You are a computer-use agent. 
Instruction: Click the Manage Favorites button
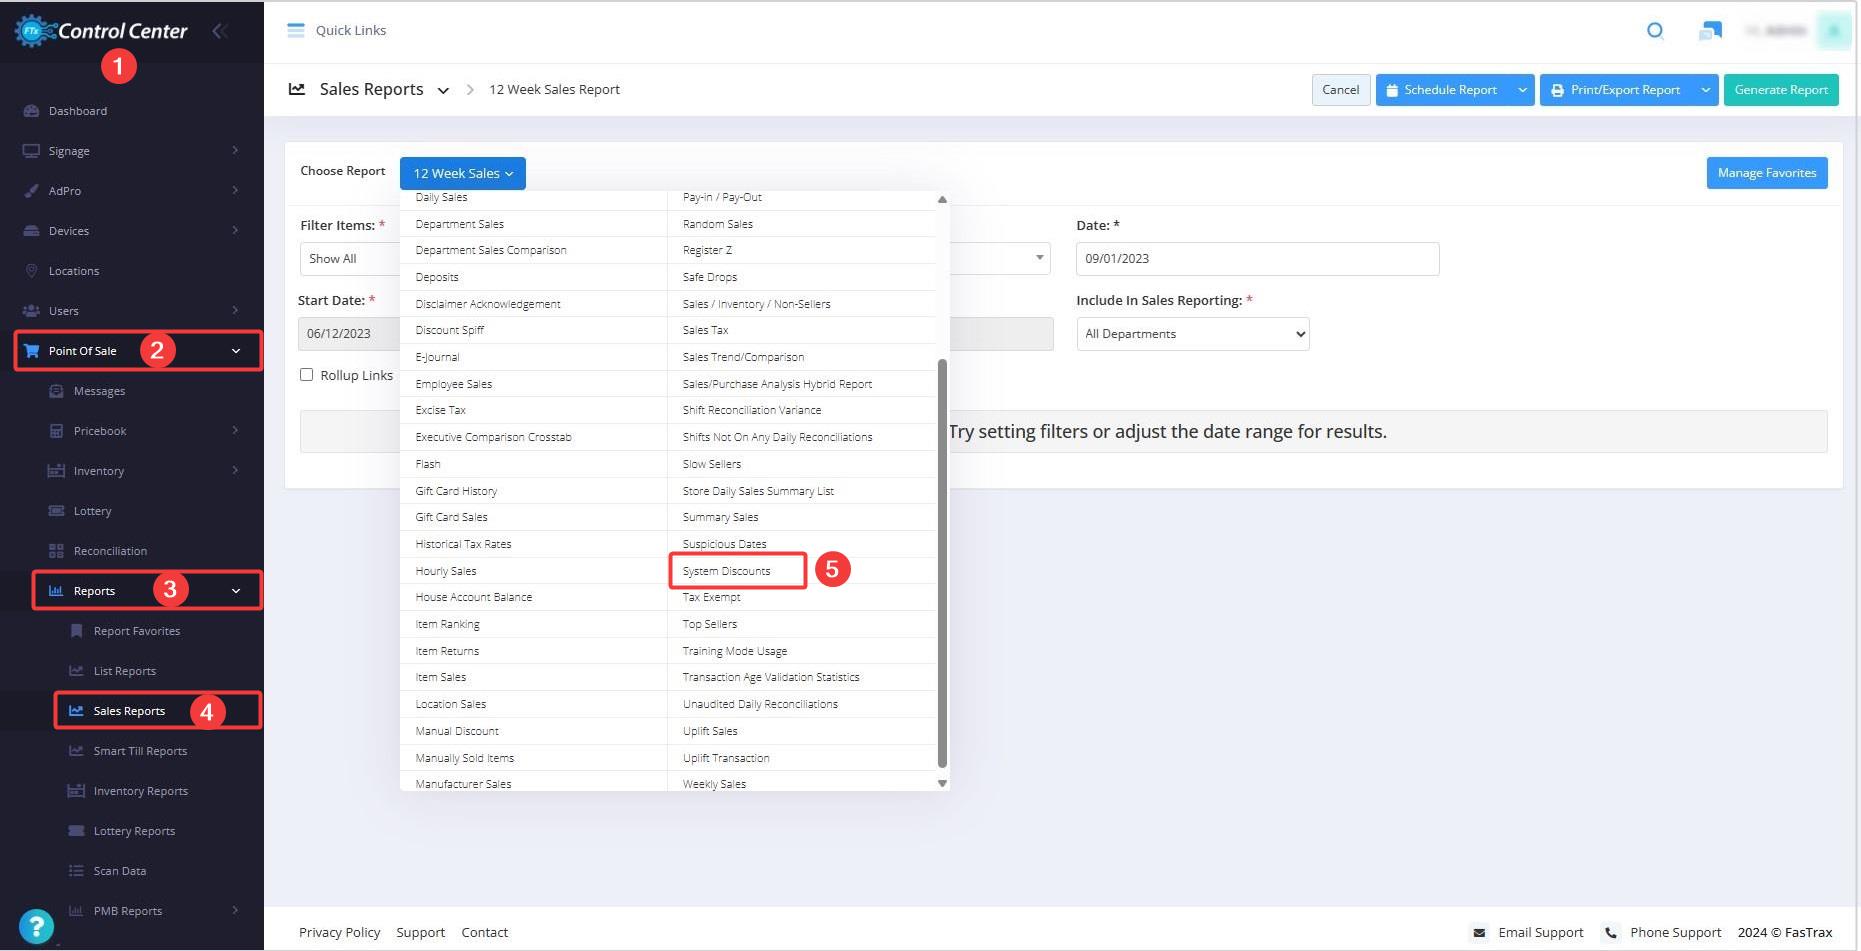tap(1767, 173)
